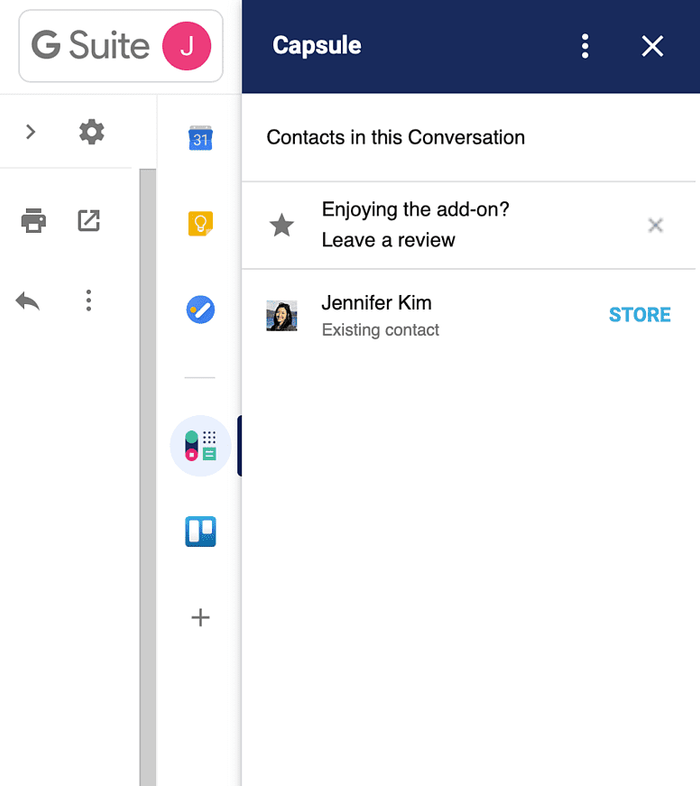Click the vertical scrollbar of the message pane
Viewport: 700px width, 786px height.
148,476
